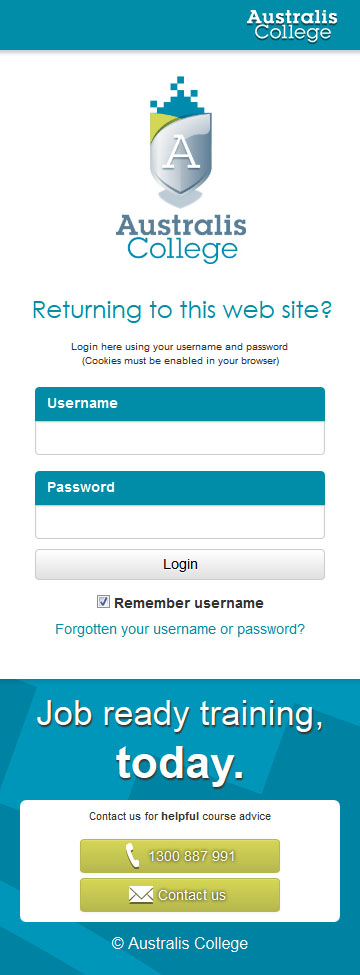Click the copyright Australis College footer text
This screenshot has width=360, height=975.
tap(180, 943)
